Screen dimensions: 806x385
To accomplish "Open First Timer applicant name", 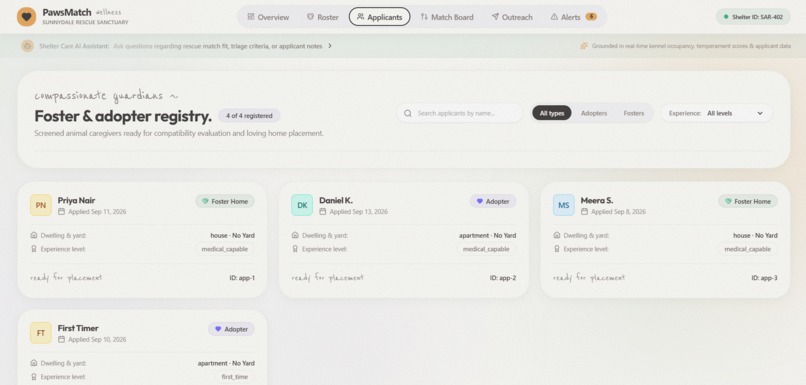I will [78, 328].
